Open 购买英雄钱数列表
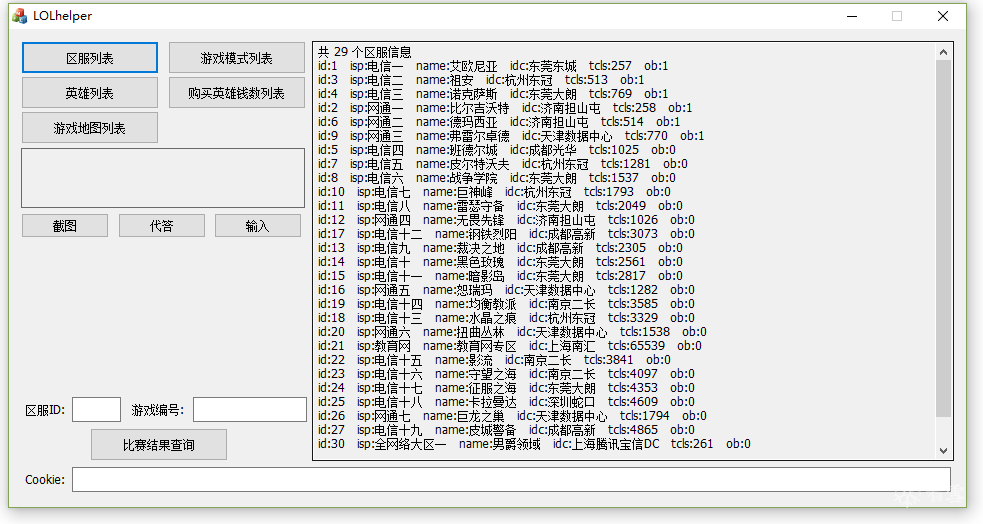Viewport: 983px width, 524px height. pyautogui.click(x=236, y=93)
